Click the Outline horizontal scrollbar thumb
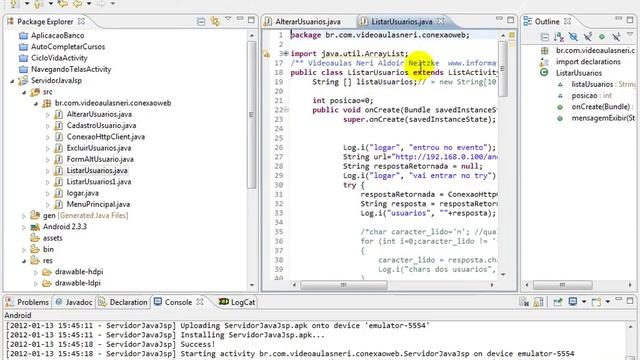The width and height of the screenshot is (640, 360). click(x=562, y=284)
